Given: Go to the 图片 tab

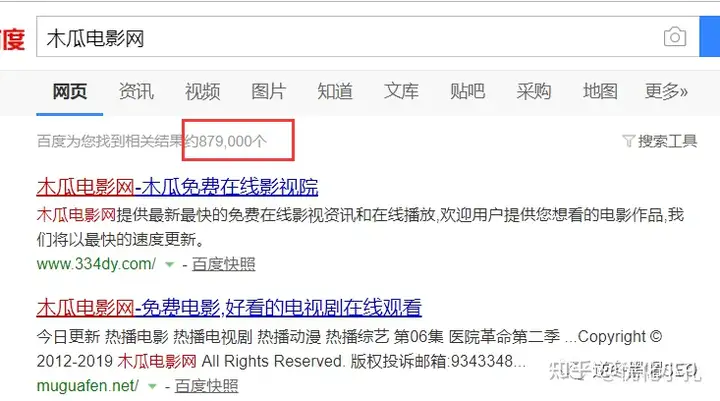Looking at the screenshot, I should [x=269, y=91].
